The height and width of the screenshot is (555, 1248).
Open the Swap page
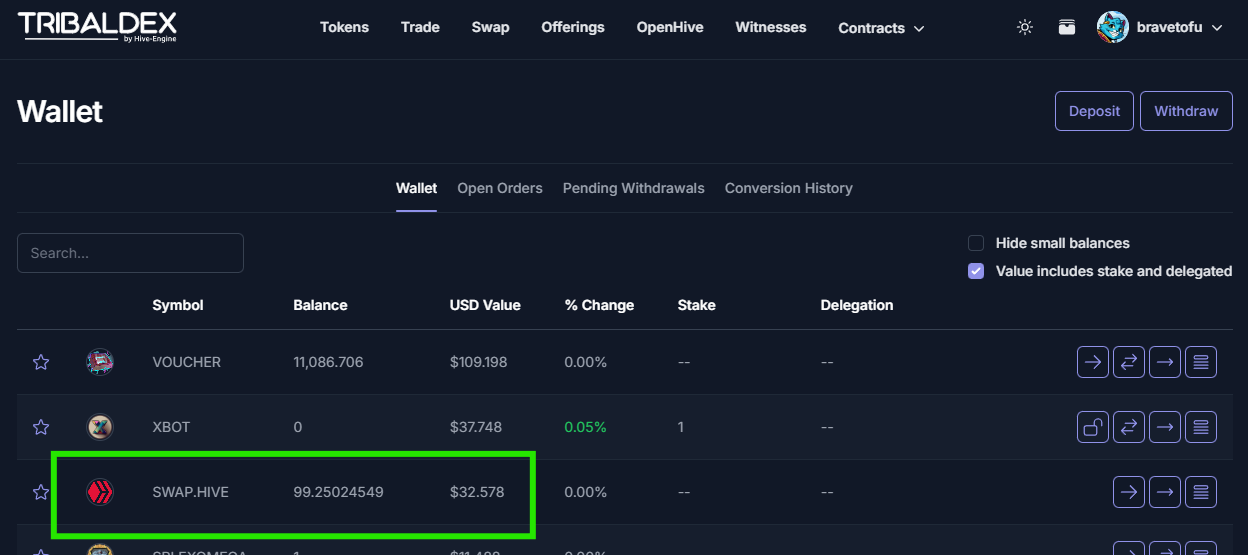[x=490, y=27]
